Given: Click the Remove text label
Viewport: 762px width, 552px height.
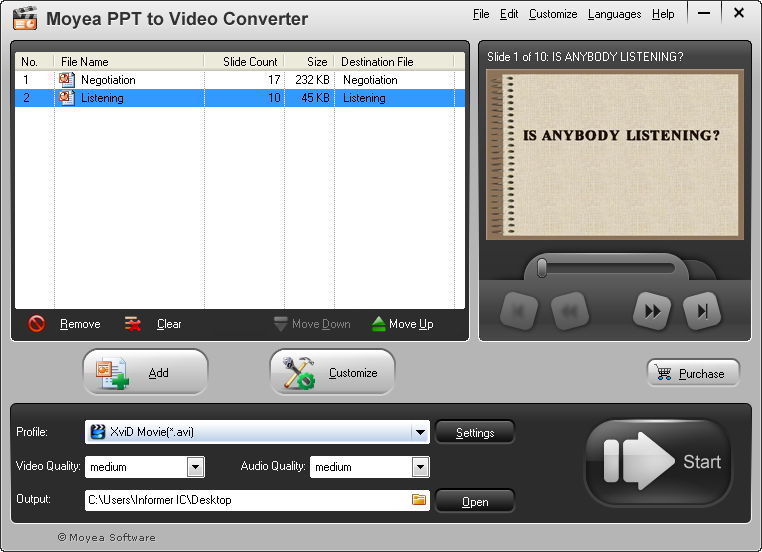Looking at the screenshot, I should (80, 324).
